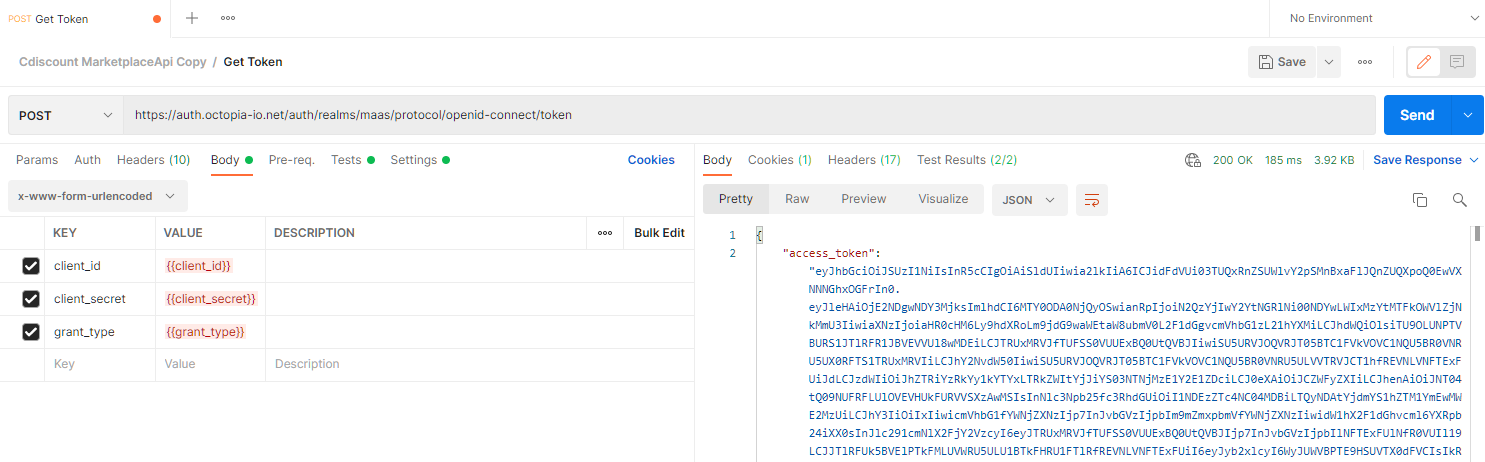Screen dimensions: 1485x462
Task: Expand the x-www-form-urlencoded body type dropdown
Action: pos(97,196)
